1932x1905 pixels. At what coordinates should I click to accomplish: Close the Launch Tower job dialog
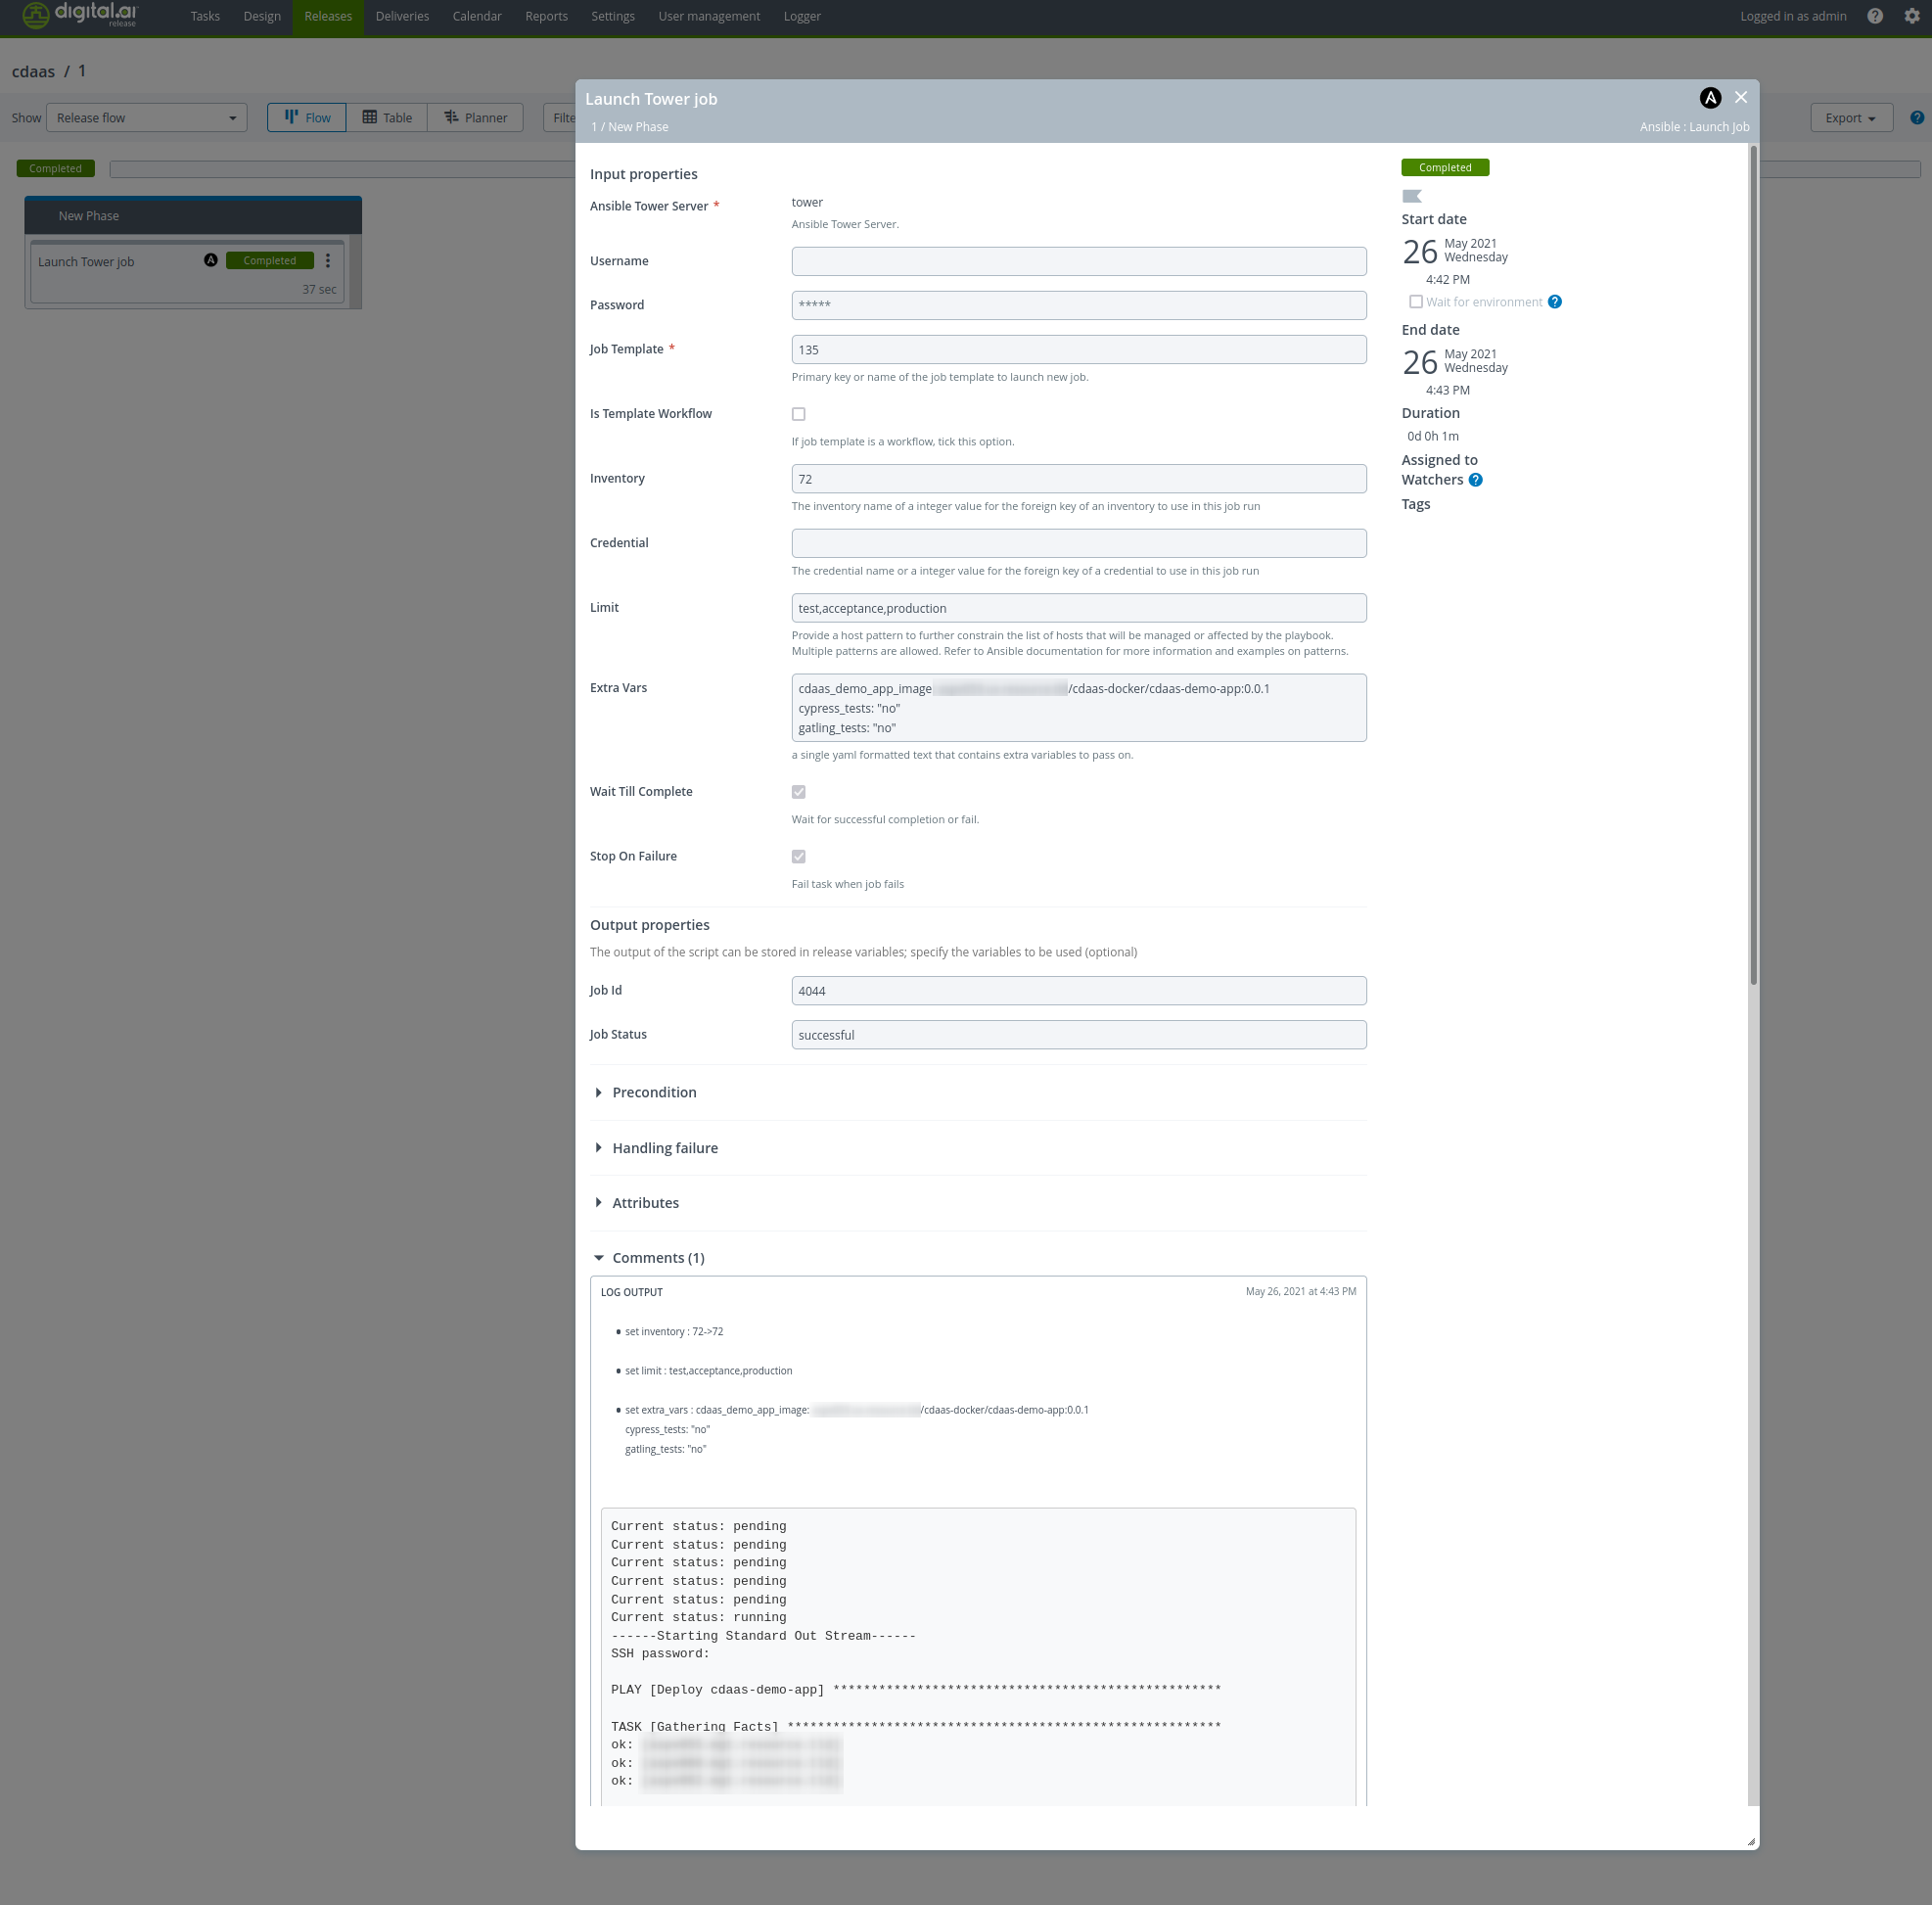(x=1741, y=97)
